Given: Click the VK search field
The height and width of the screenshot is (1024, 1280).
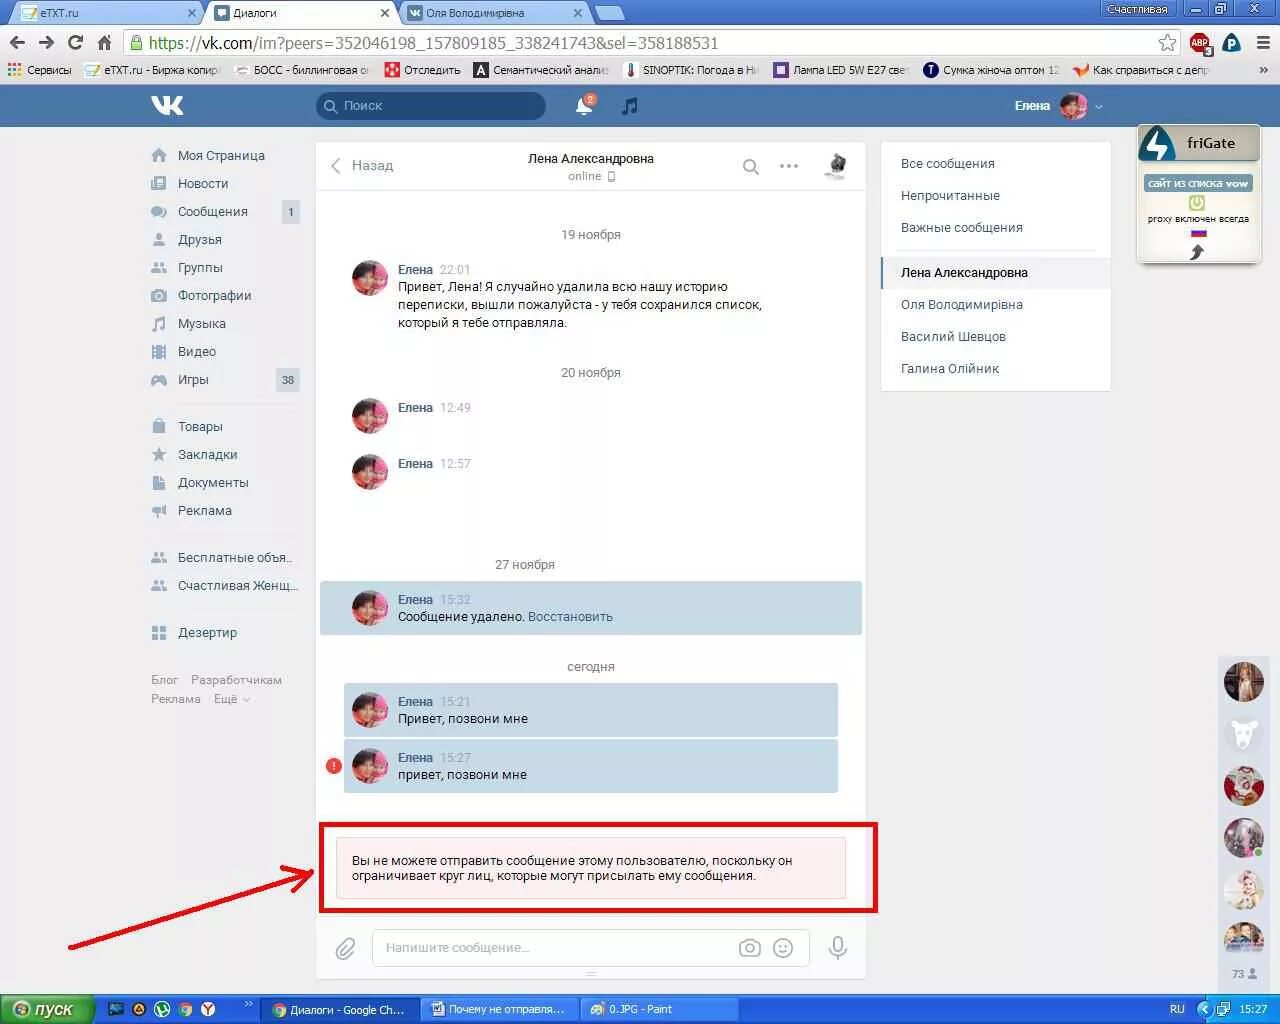Looking at the screenshot, I should tap(431, 105).
